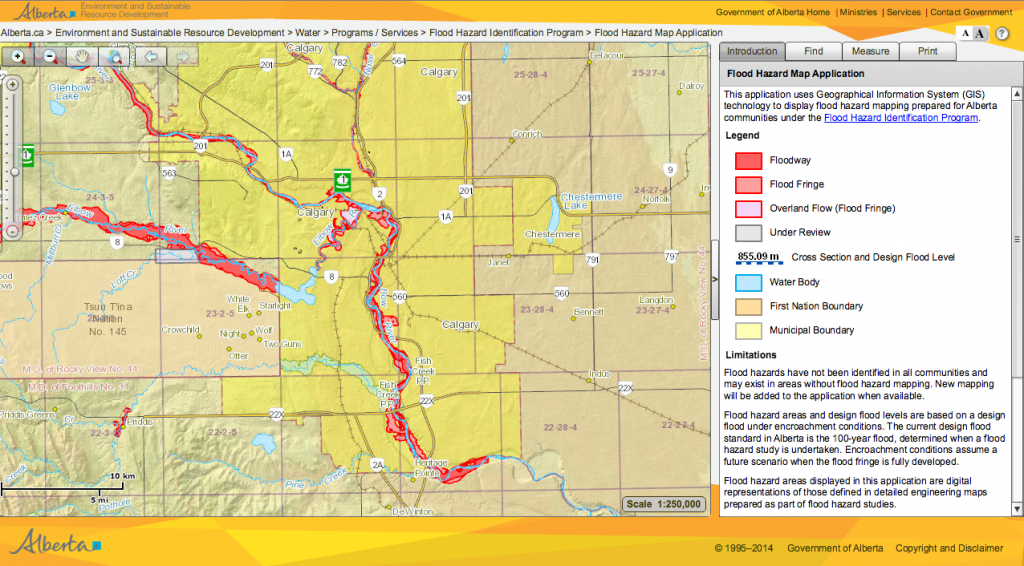Screen dimensions: 1024x566
Task: Click Highway 563 shield on map
Action: tap(169, 173)
